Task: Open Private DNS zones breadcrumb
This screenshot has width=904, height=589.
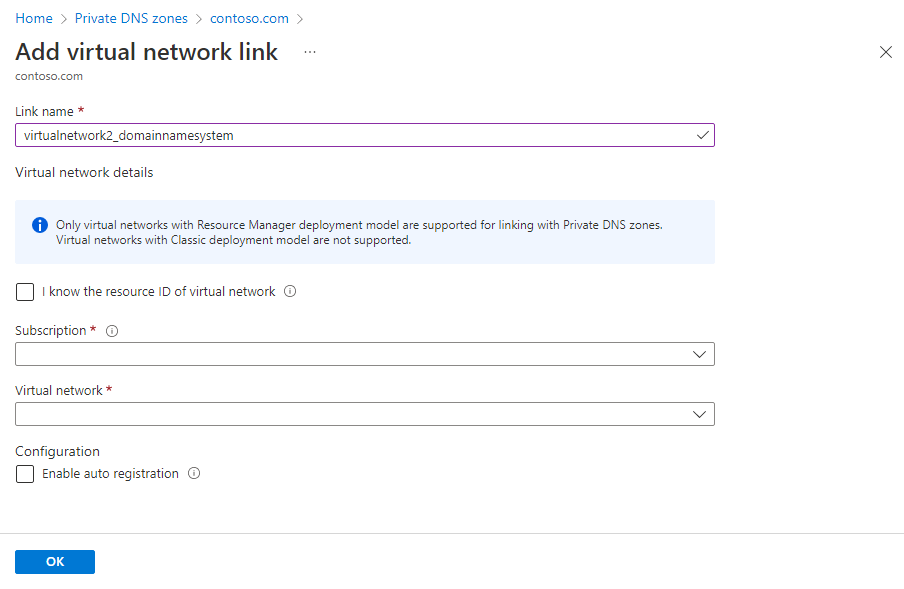Action: tap(131, 18)
